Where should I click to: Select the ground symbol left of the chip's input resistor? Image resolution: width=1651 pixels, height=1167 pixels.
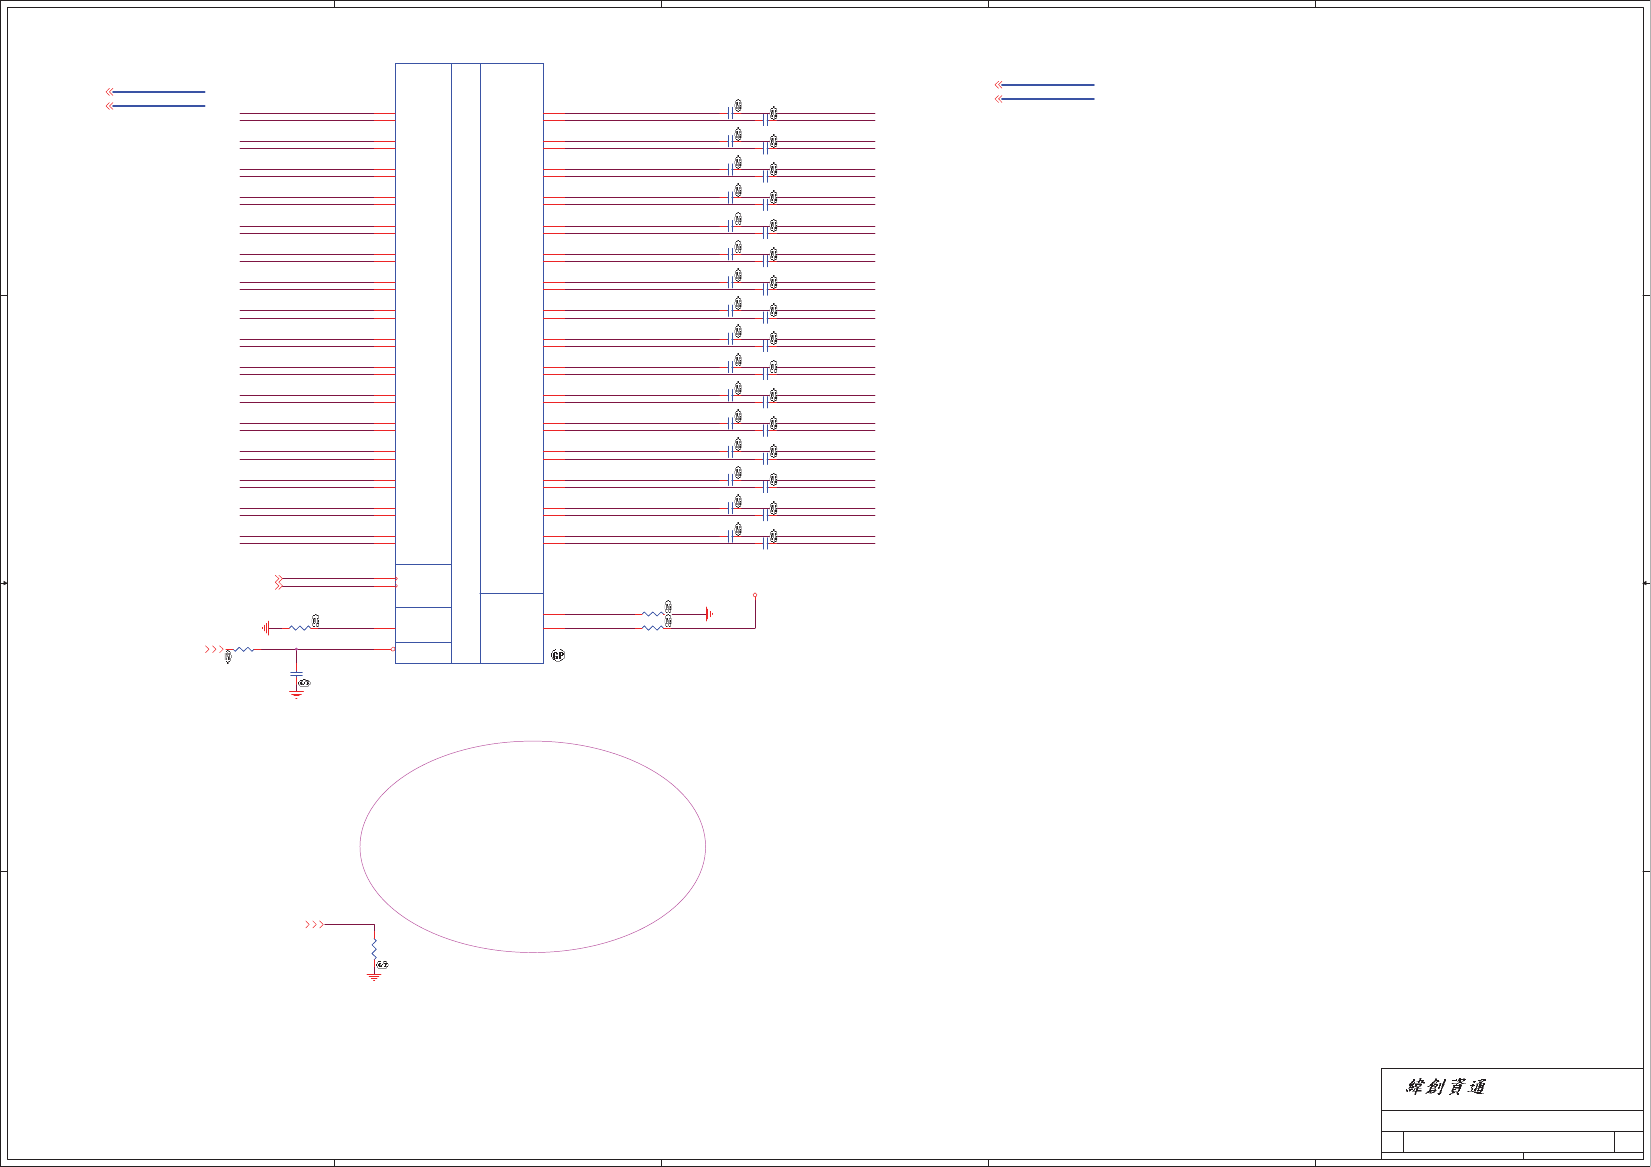pos(267,628)
